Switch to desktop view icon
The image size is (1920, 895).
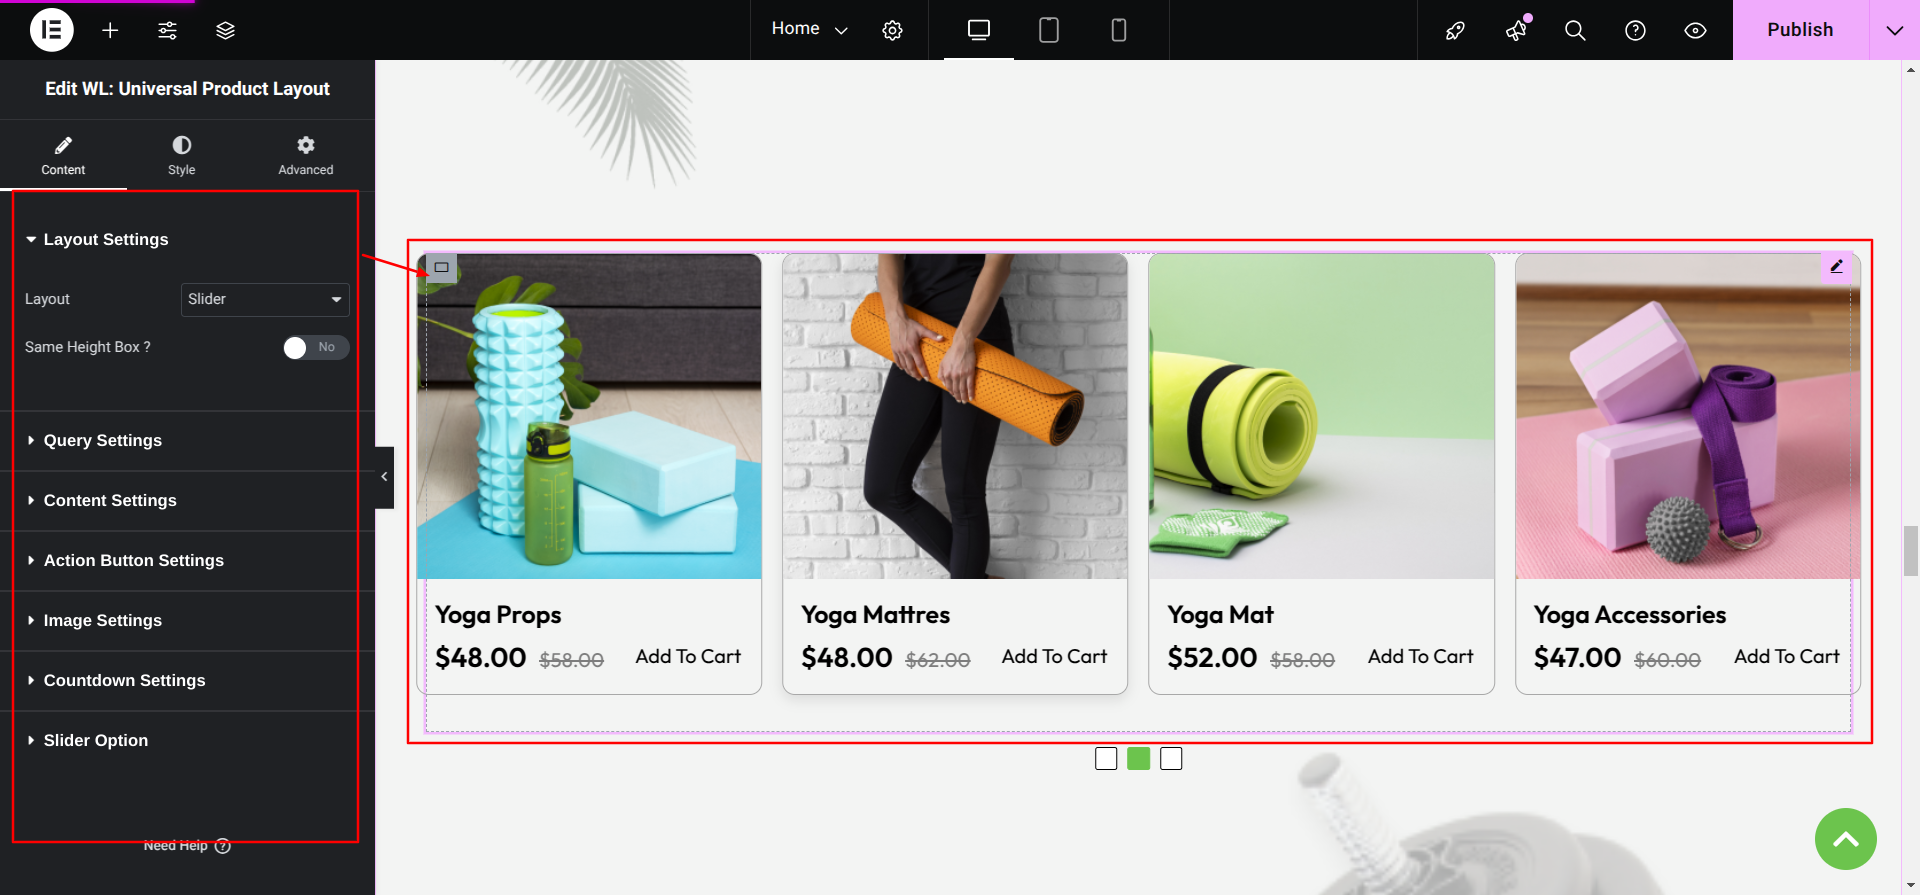[x=979, y=30]
